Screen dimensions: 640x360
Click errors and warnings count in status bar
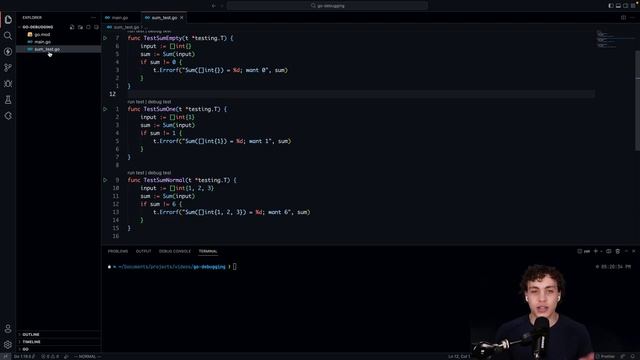click(50, 356)
